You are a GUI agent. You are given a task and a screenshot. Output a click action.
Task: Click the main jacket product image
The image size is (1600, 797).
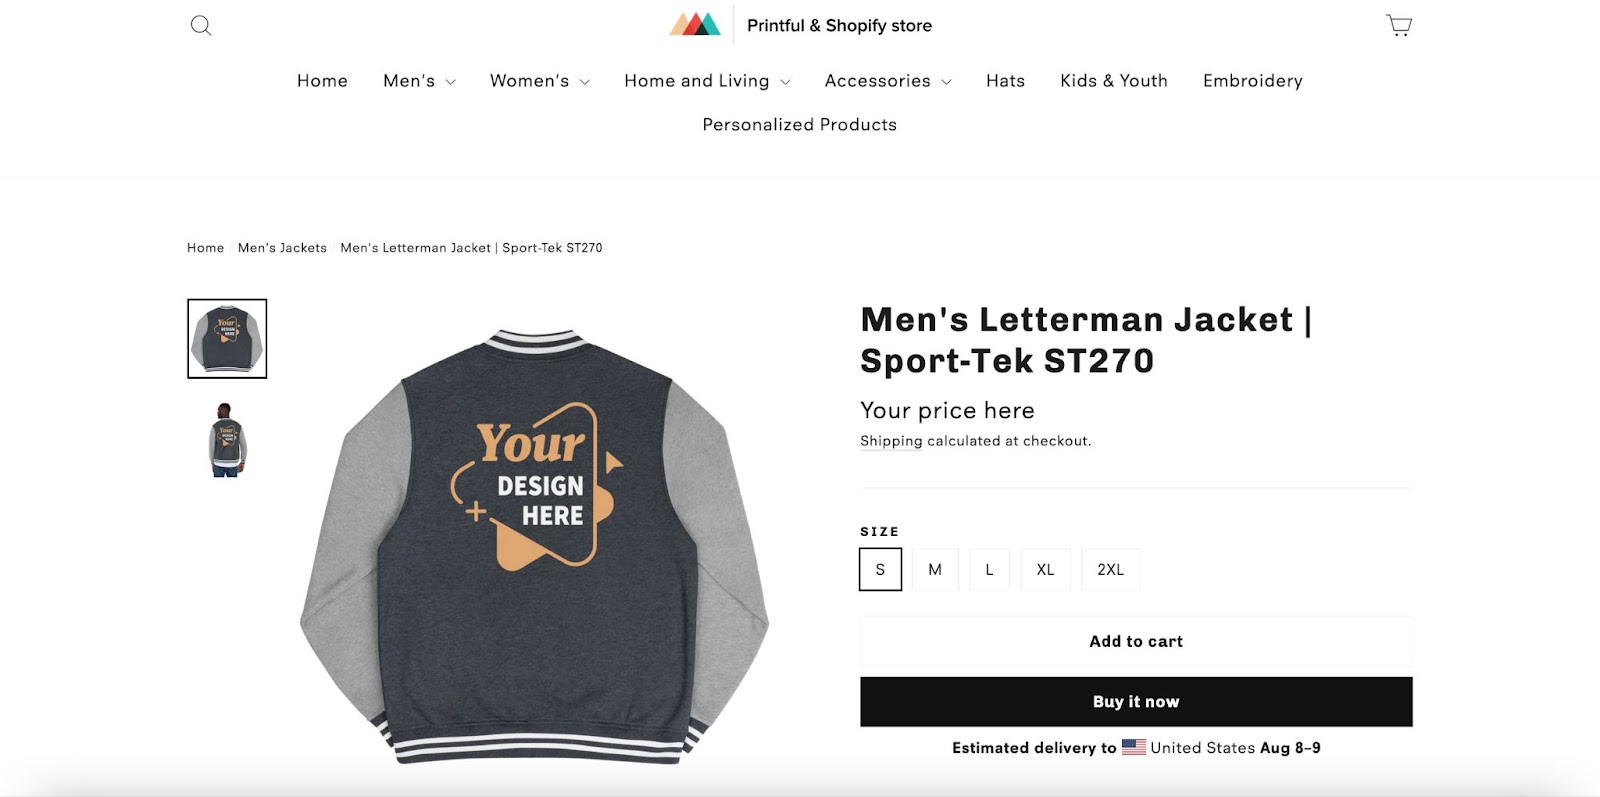point(535,545)
